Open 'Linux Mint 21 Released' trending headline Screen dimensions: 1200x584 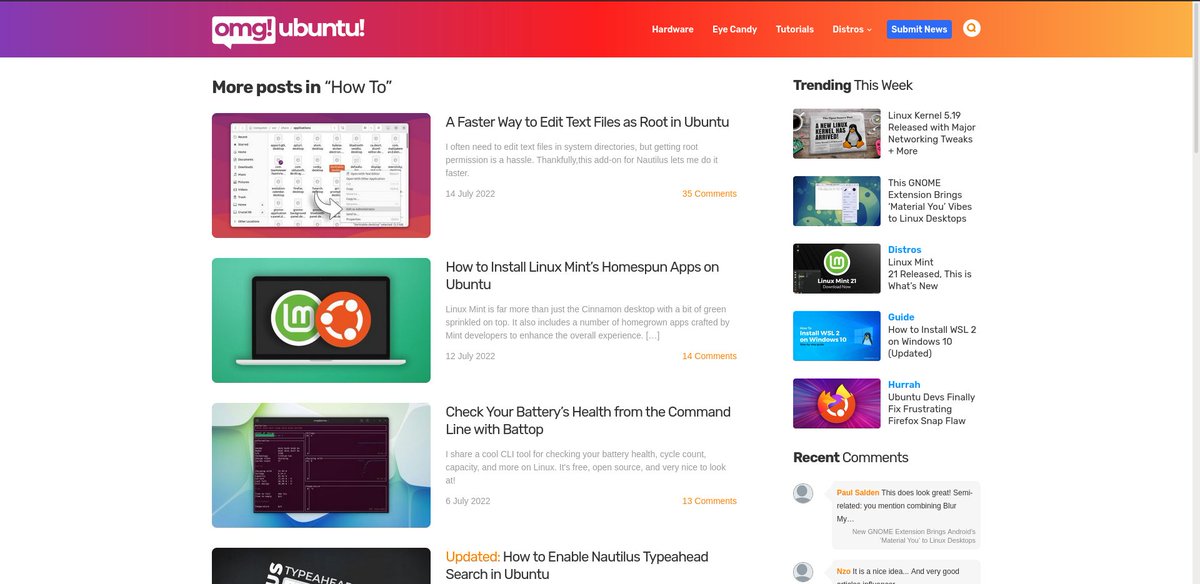tap(930, 274)
